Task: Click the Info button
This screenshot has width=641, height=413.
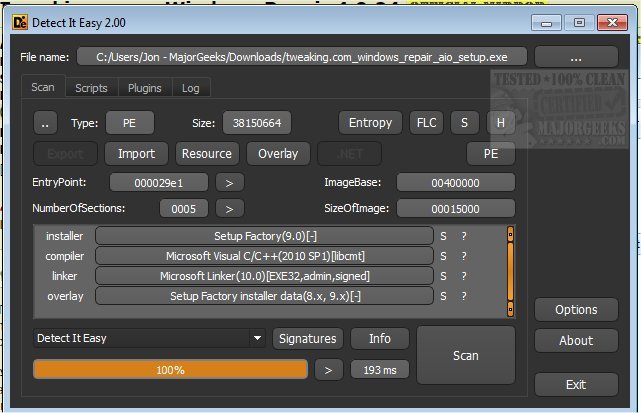Action: point(380,339)
